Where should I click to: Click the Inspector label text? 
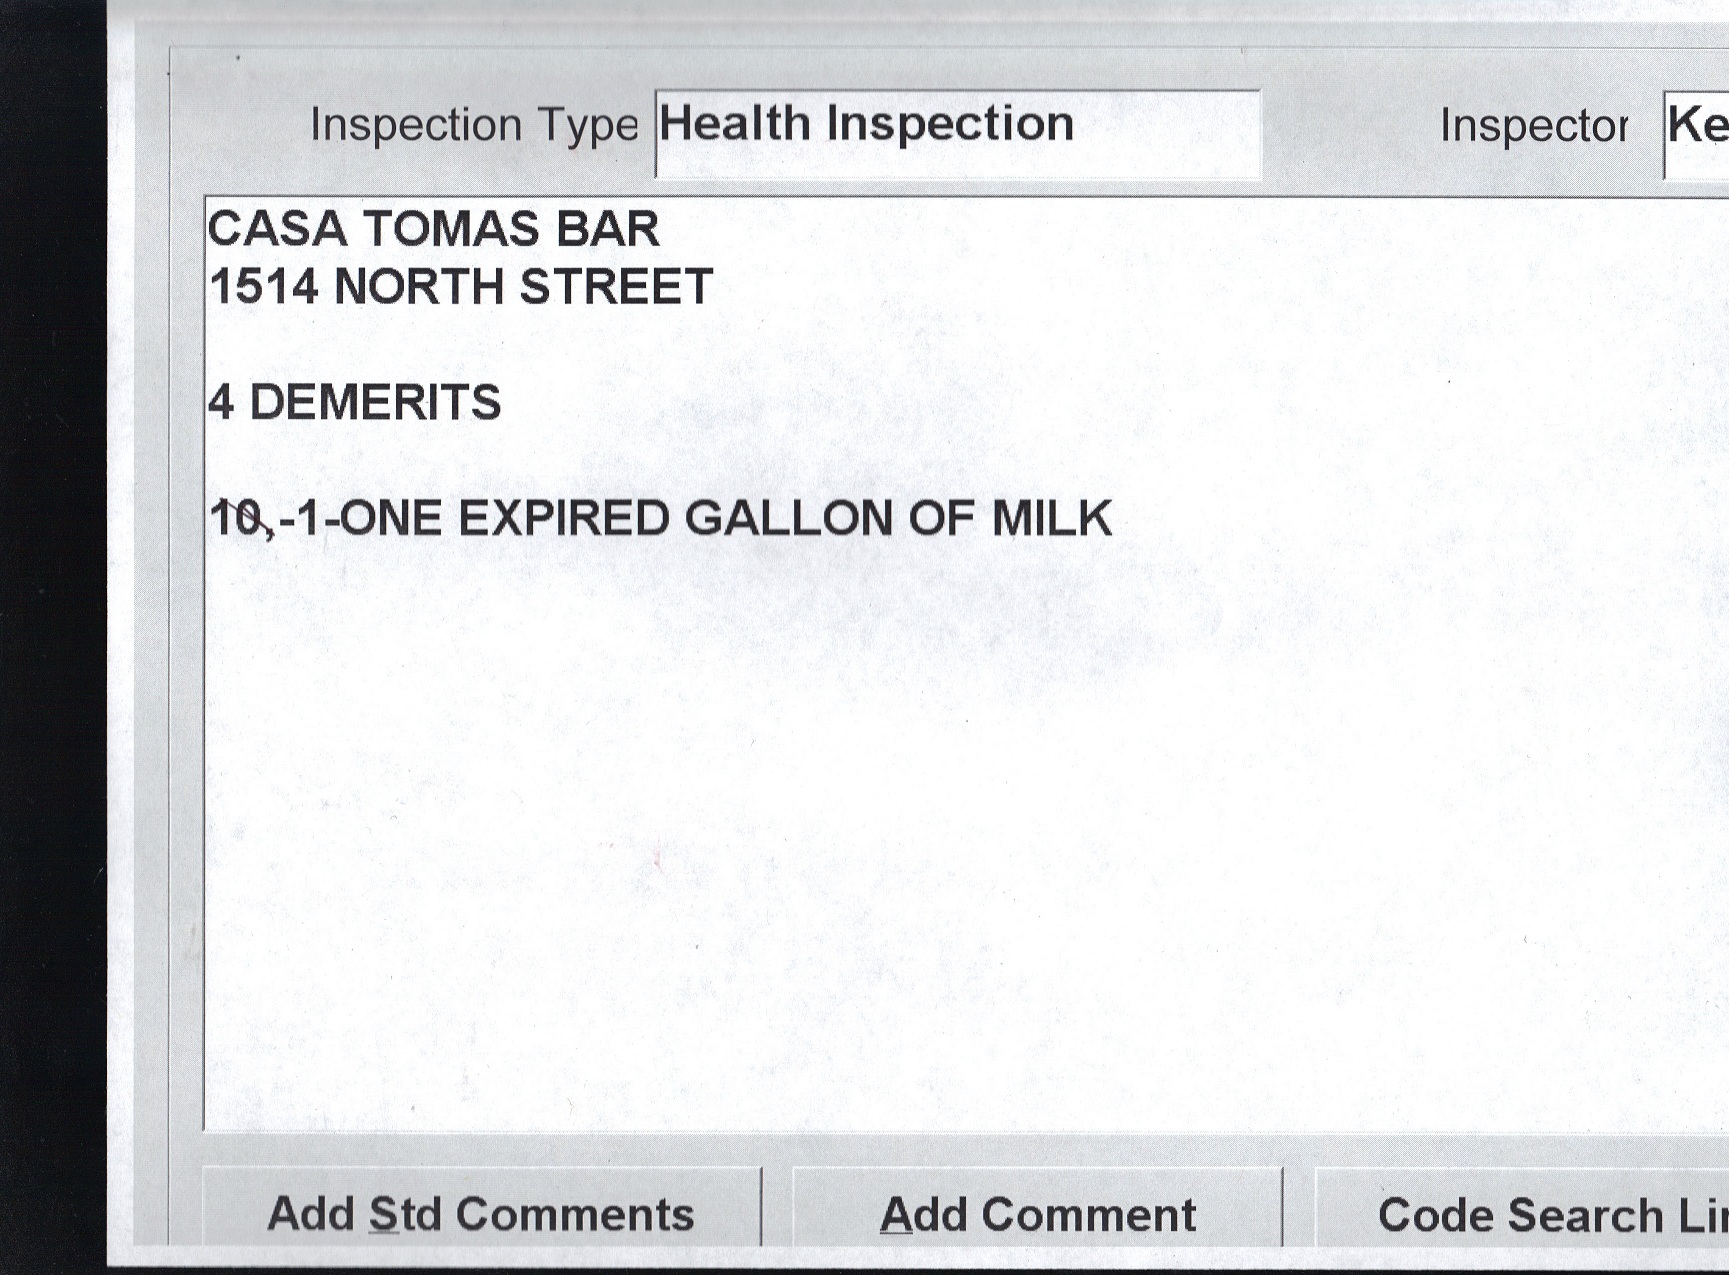click(1533, 126)
